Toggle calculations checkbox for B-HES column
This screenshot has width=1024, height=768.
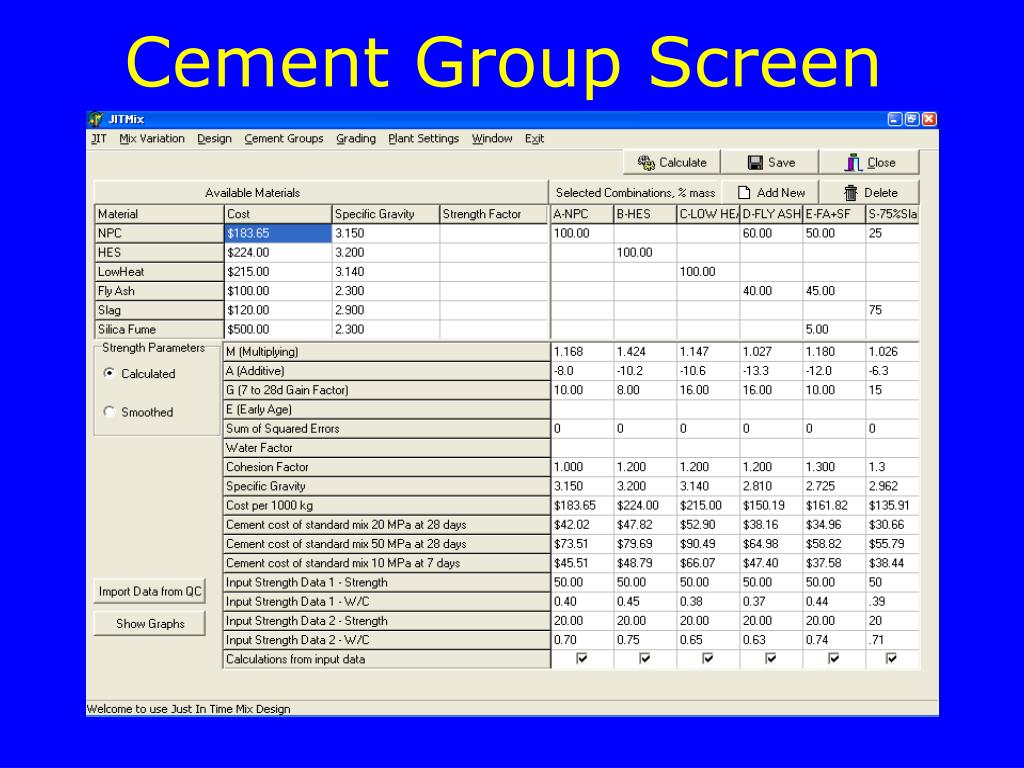(x=645, y=659)
